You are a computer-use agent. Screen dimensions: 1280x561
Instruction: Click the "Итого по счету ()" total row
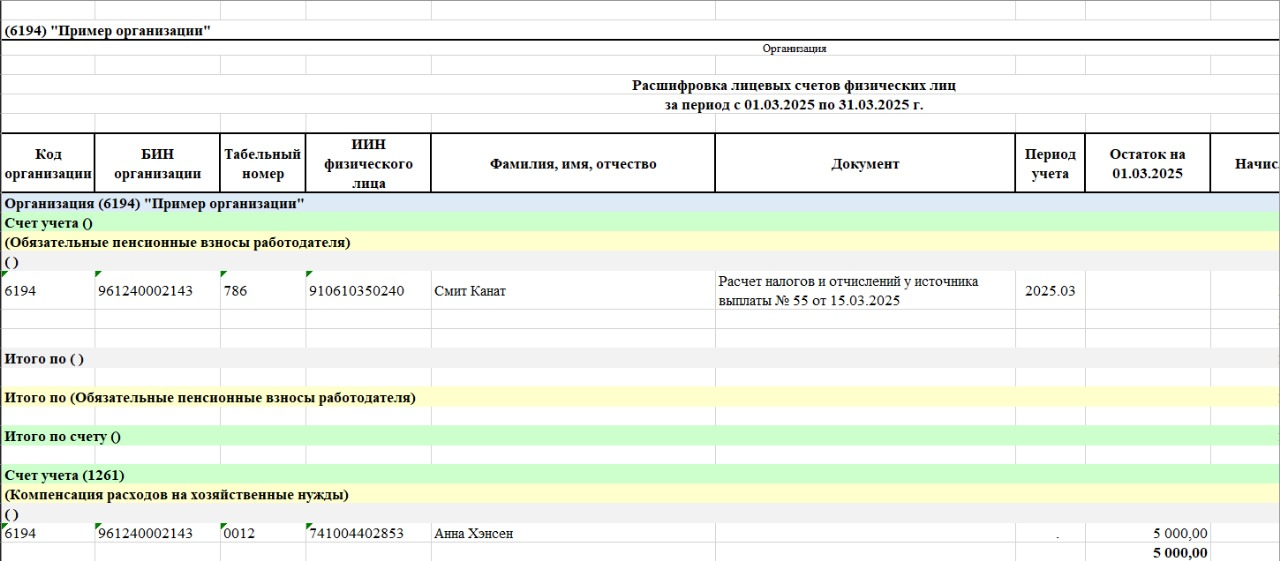(x=63, y=436)
